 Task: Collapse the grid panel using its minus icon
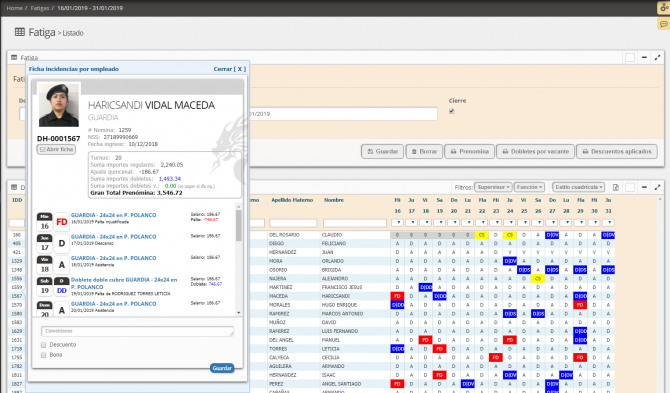644,187
